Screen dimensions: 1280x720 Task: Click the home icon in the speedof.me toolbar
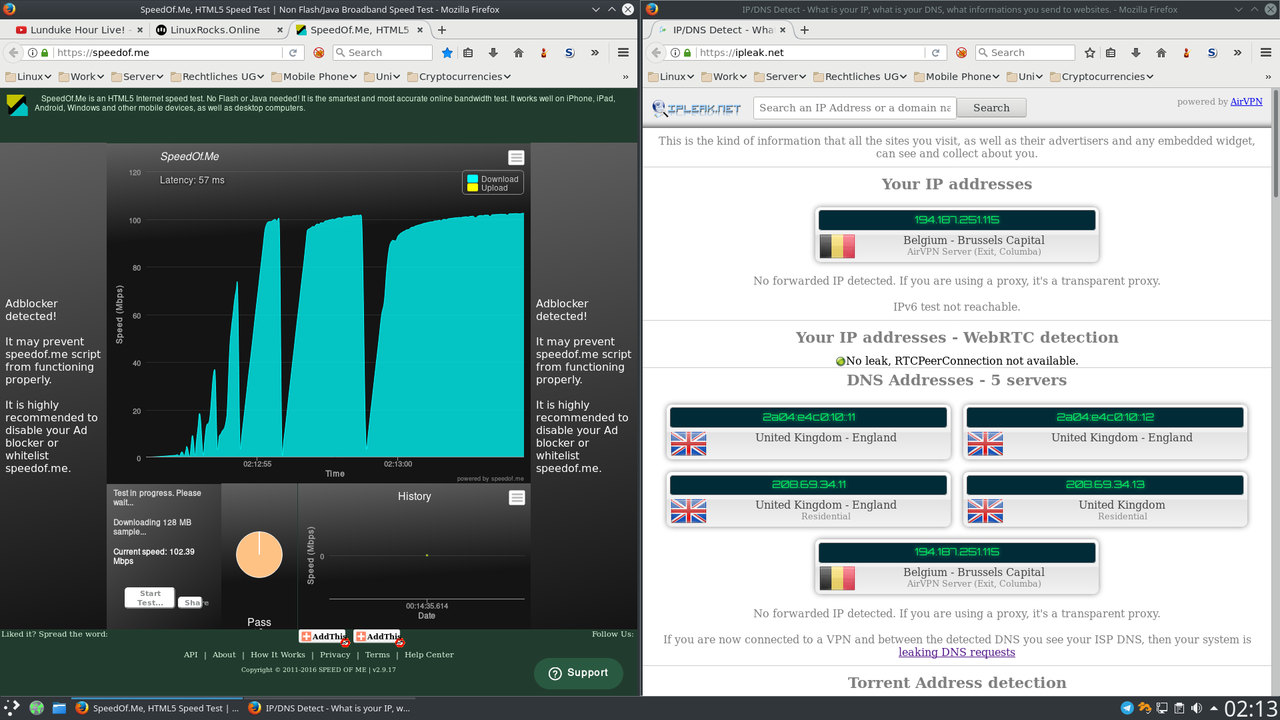pos(518,53)
